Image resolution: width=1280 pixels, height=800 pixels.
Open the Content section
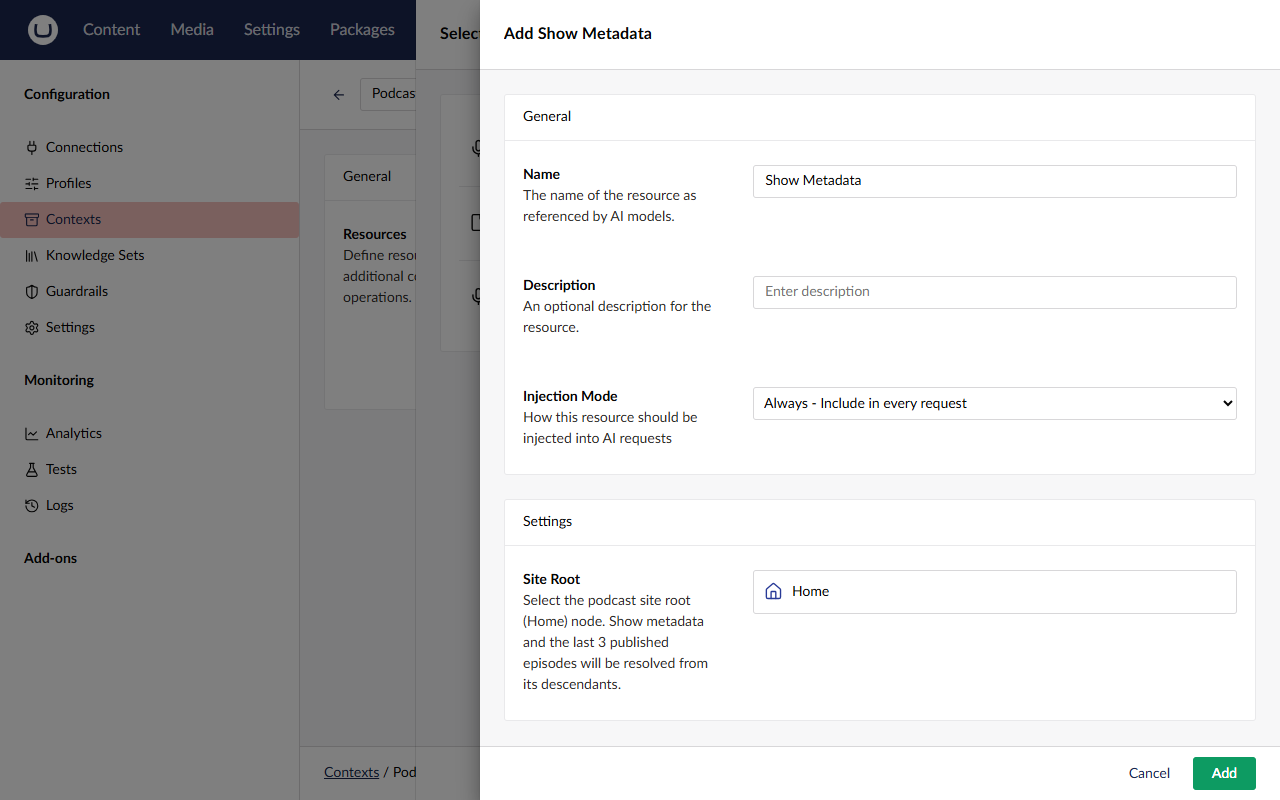111,30
